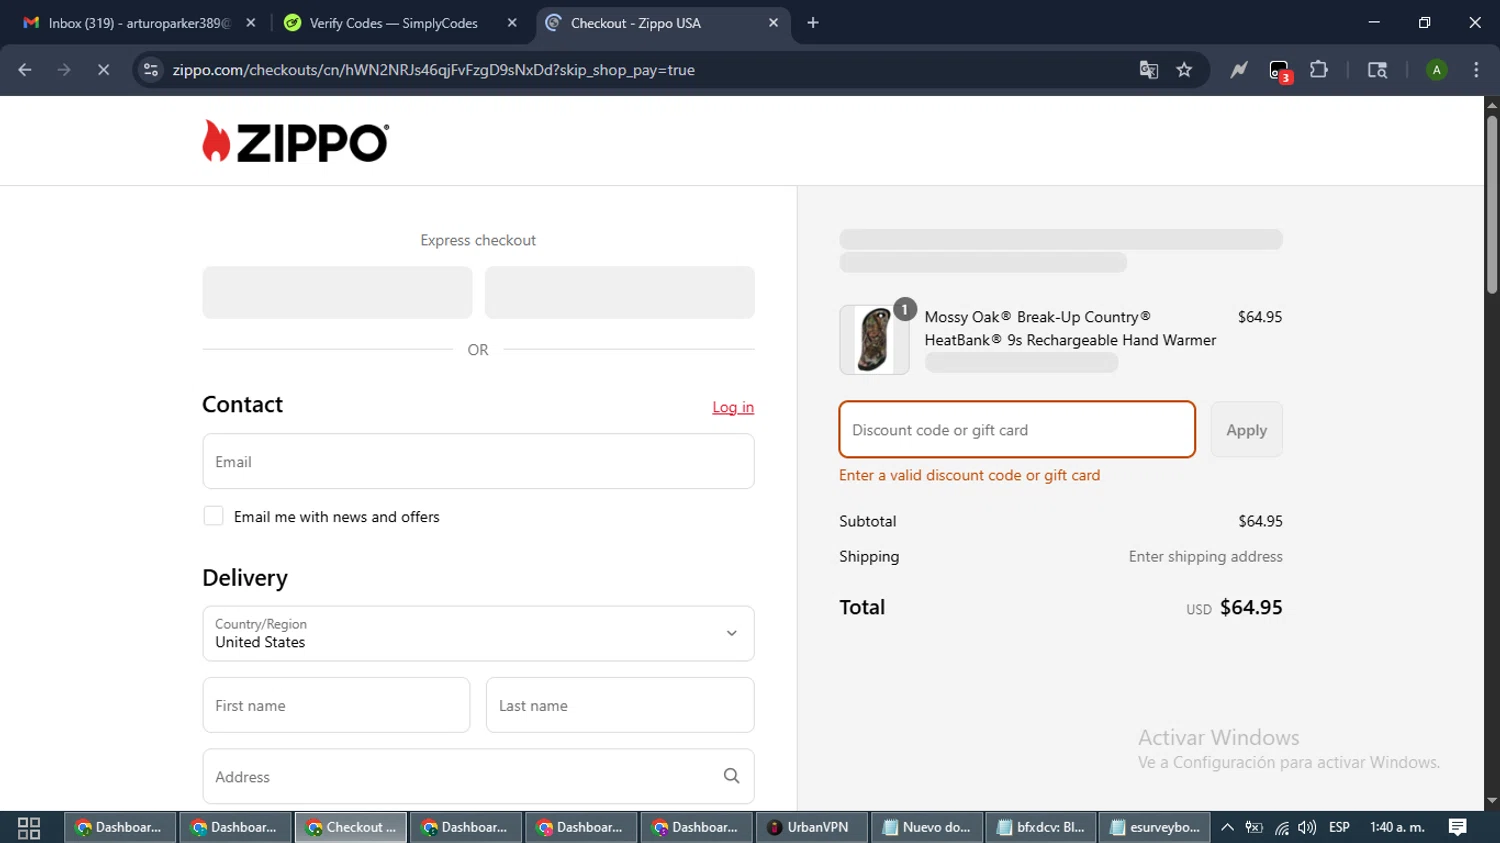
Task: Click the address search magnifier icon
Action: tap(731, 776)
